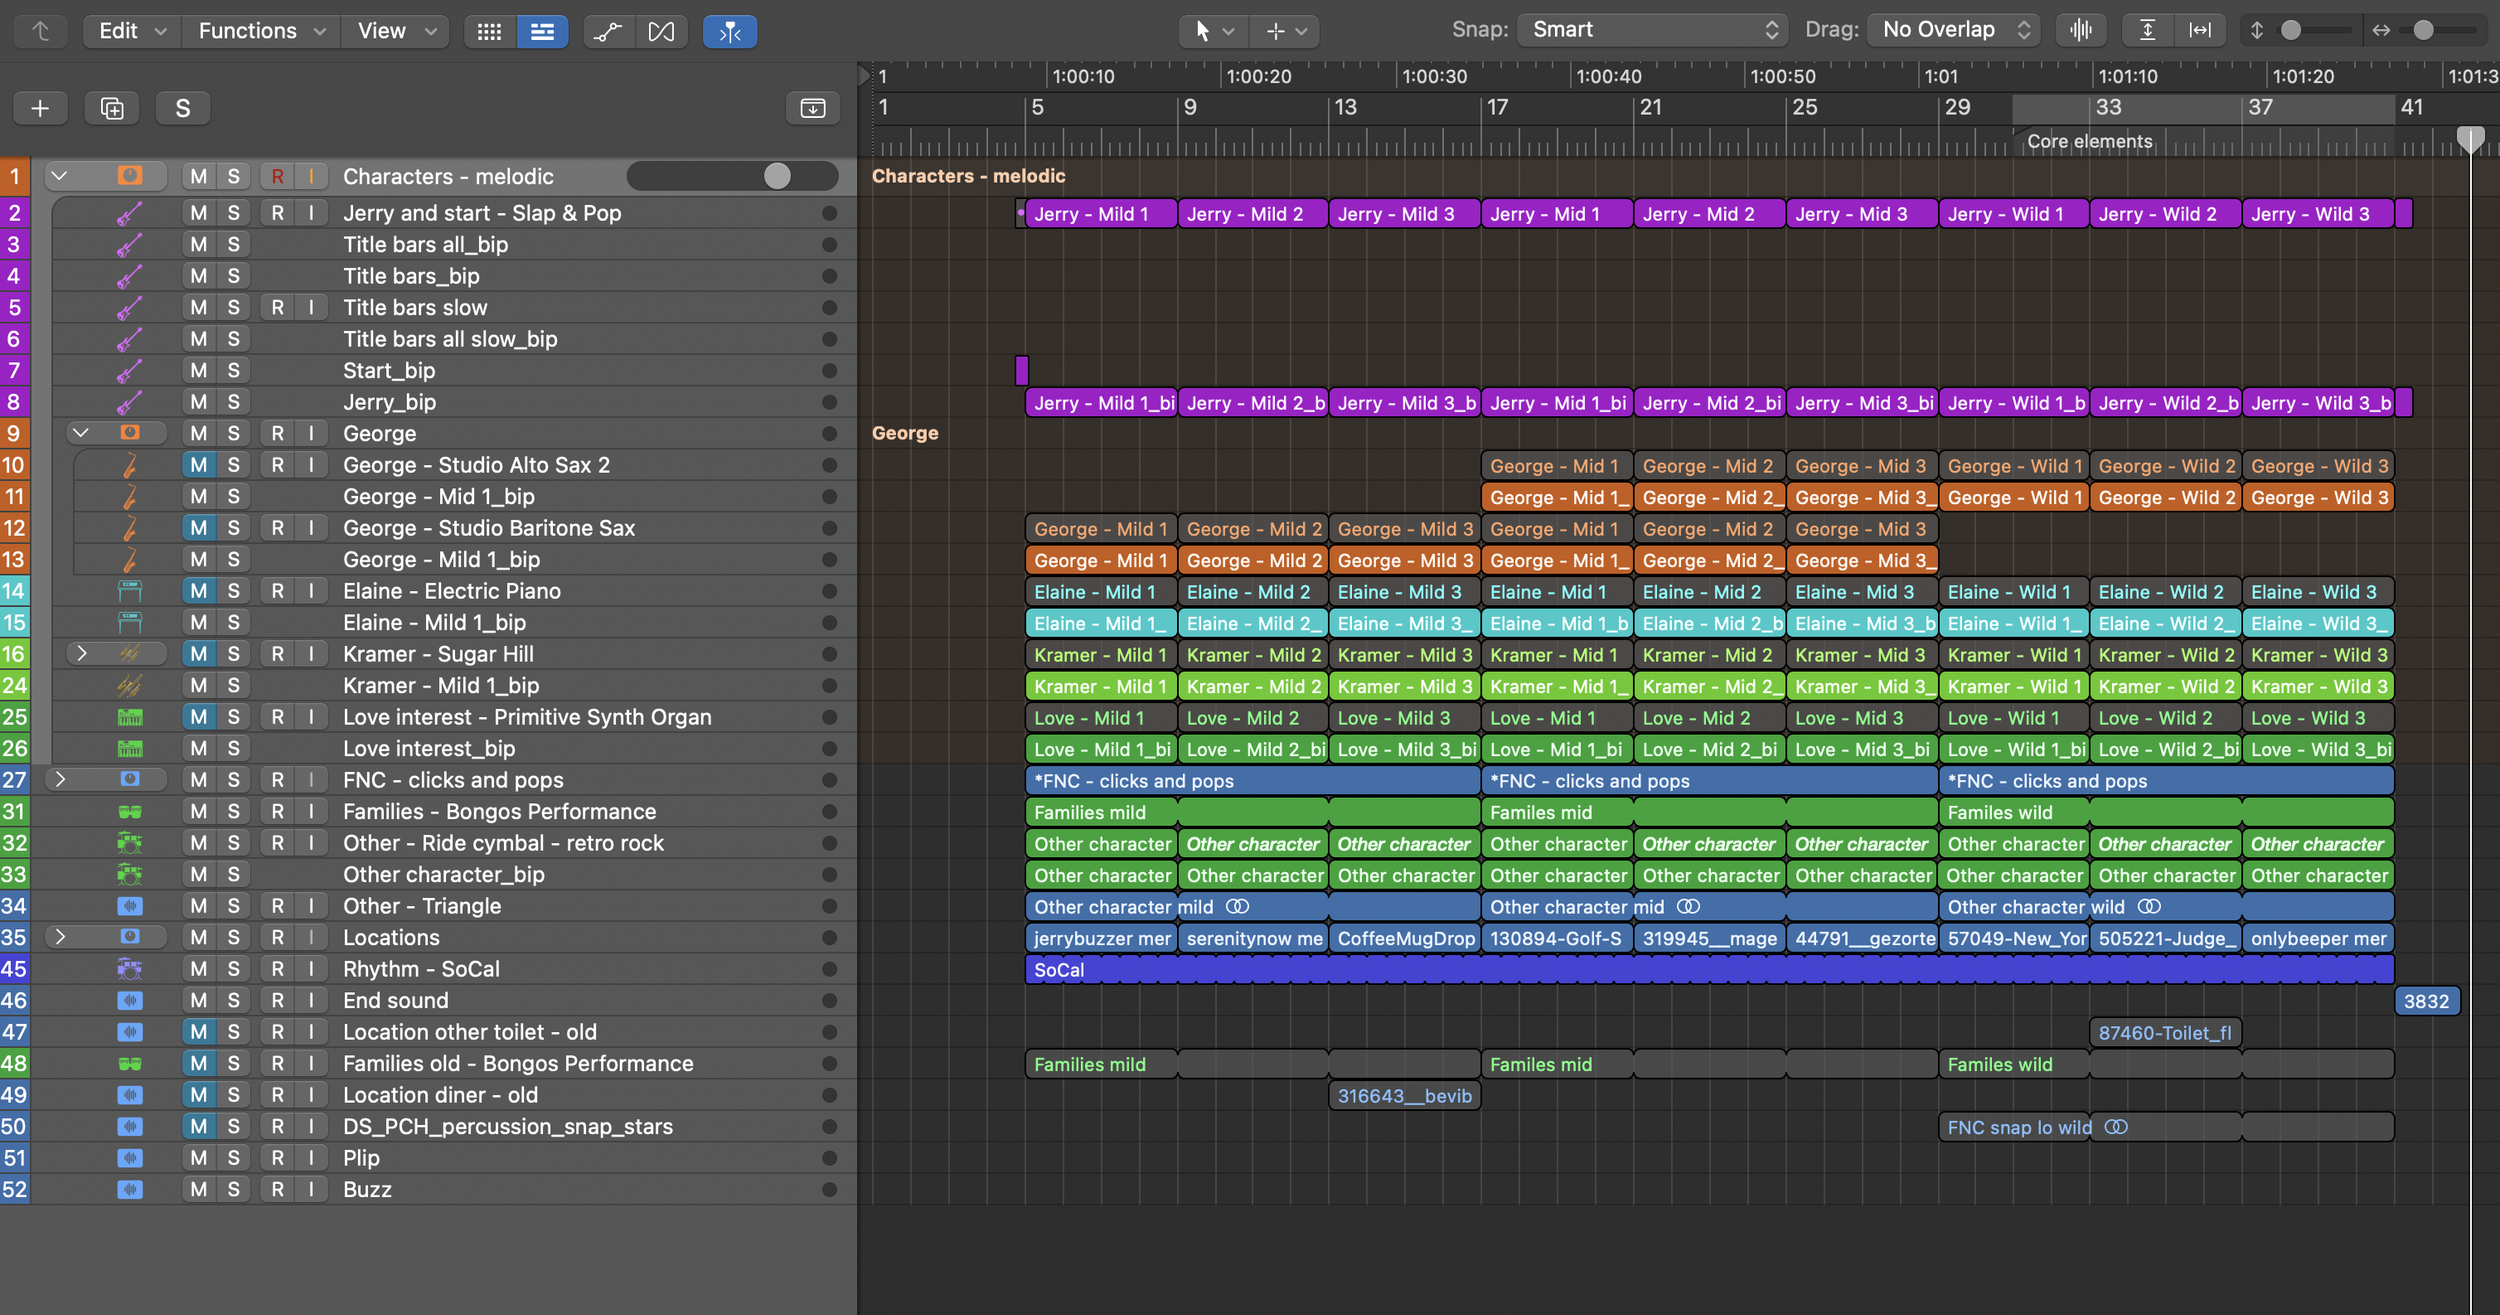Select the Location diner - old track name
The height and width of the screenshot is (1315, 2500).
tap(440, 1095)
